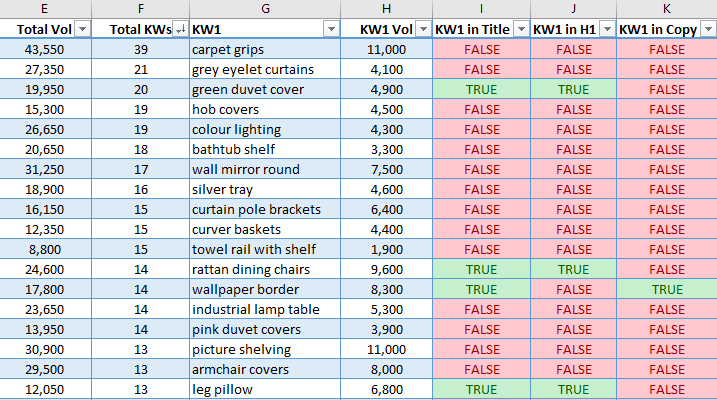
Task: Expand the KW1 in H1 filter dropdown
Action: point(607,30)
